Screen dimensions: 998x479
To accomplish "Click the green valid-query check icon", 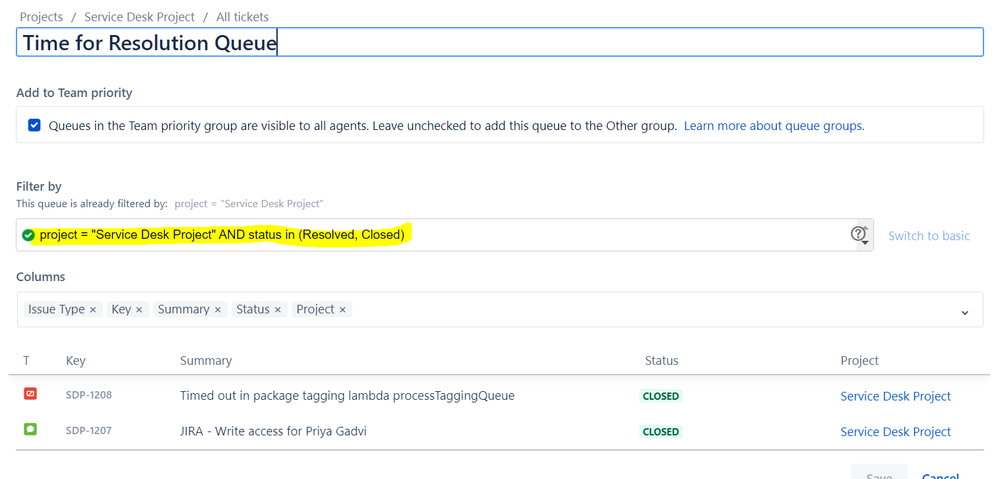I will (28, 235).
